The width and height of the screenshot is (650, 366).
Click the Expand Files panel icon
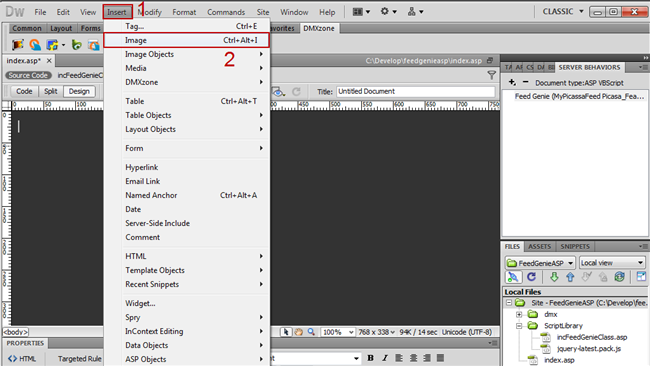pos(641,276)
